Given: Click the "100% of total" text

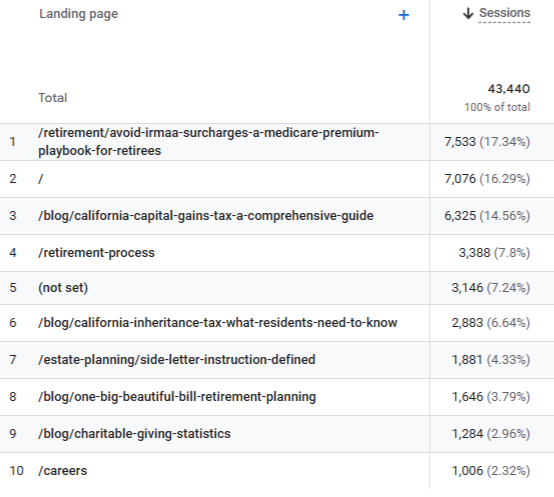Looking at the screenshot, I should pos(497,107).
